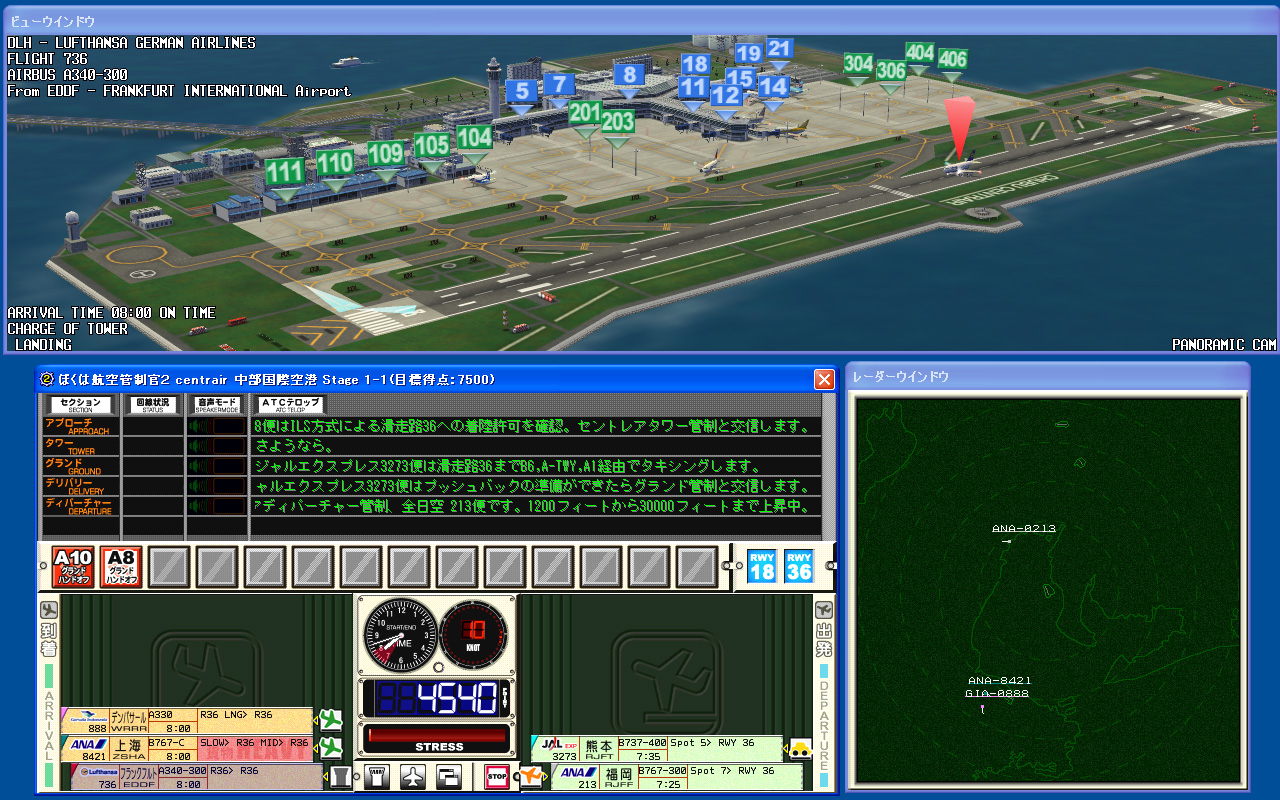Image resolution: width=1280 pixels, height=800 pixels.
Task: Click spot marker 111 in the view window
Action: [x=285, y=173]
